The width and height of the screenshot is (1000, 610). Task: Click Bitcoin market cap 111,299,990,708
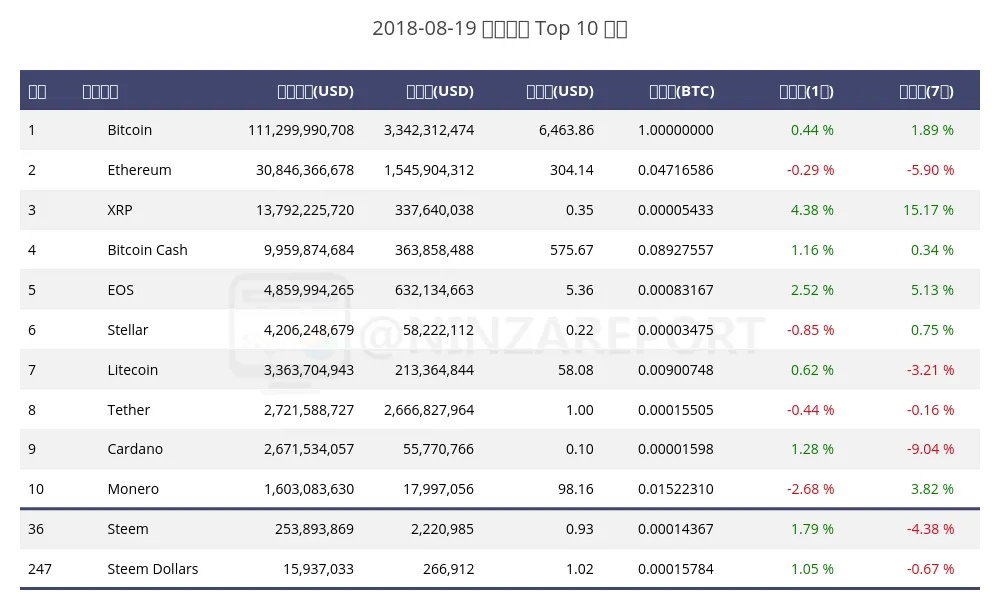pos(301,130)
